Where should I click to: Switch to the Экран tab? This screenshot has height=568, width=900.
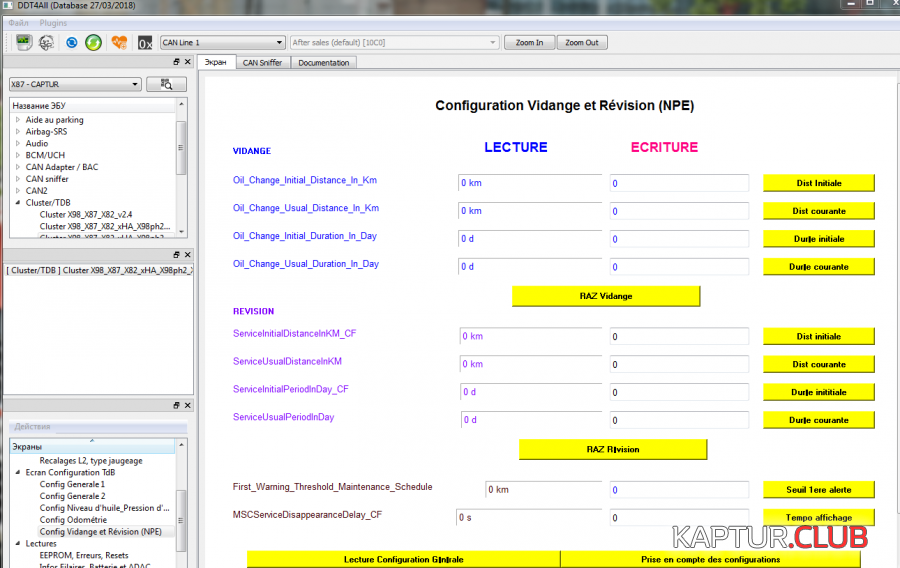point(216,62)
